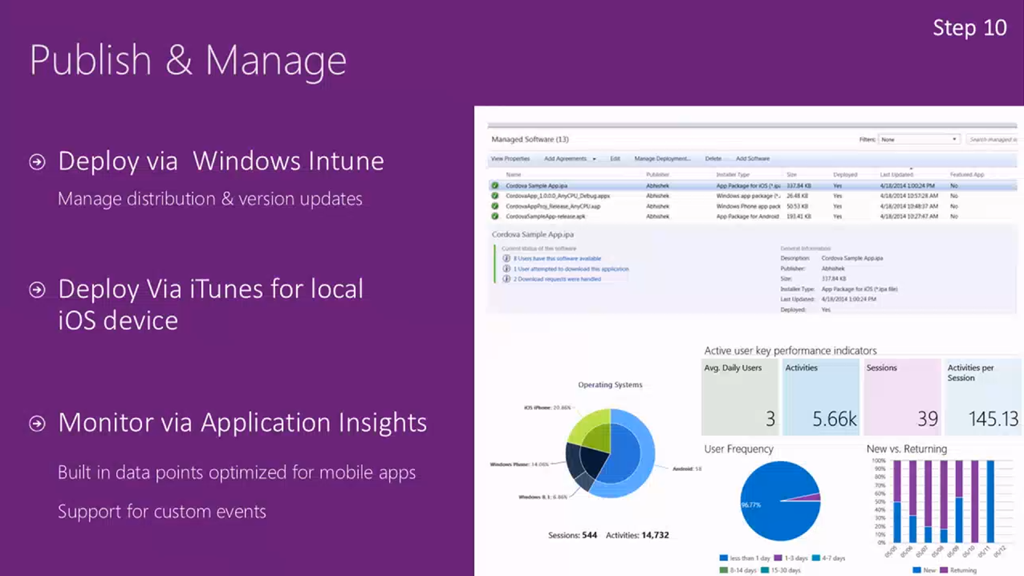Sort by the Size column header
The image size is (1024, 576).
pyautogui.click(x=792, y=175)
